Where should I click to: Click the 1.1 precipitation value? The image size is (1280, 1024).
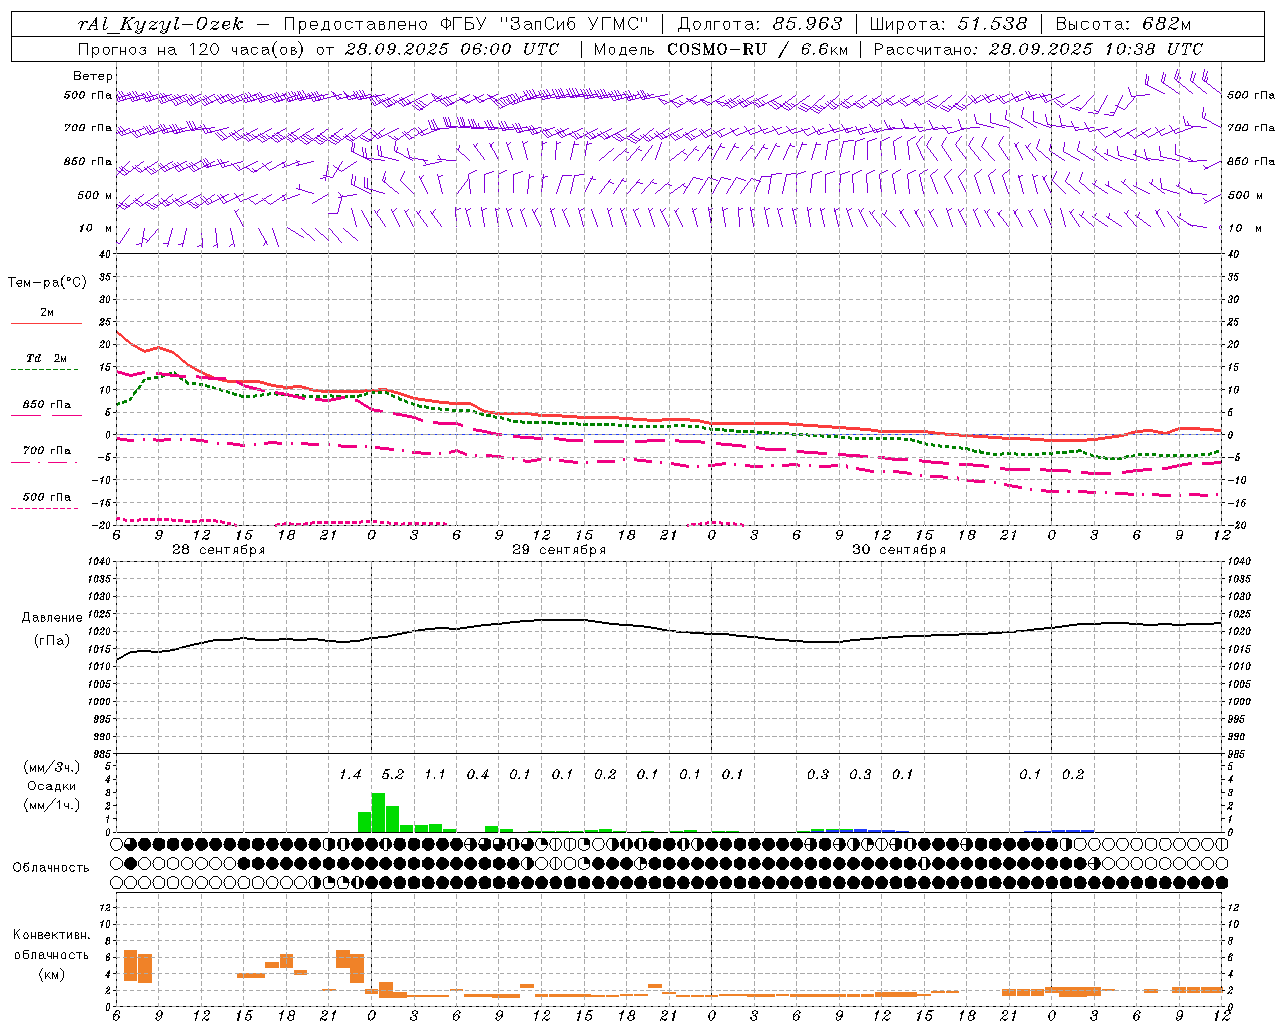click(435, 775)
